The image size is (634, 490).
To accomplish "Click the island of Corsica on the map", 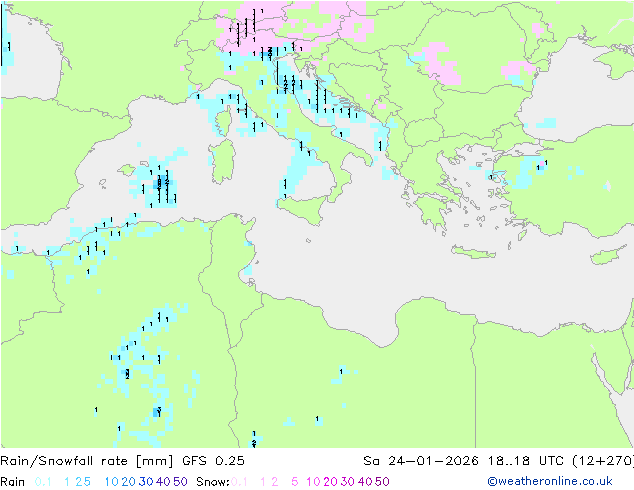I will pyautogui.click(x=224, y=121).
